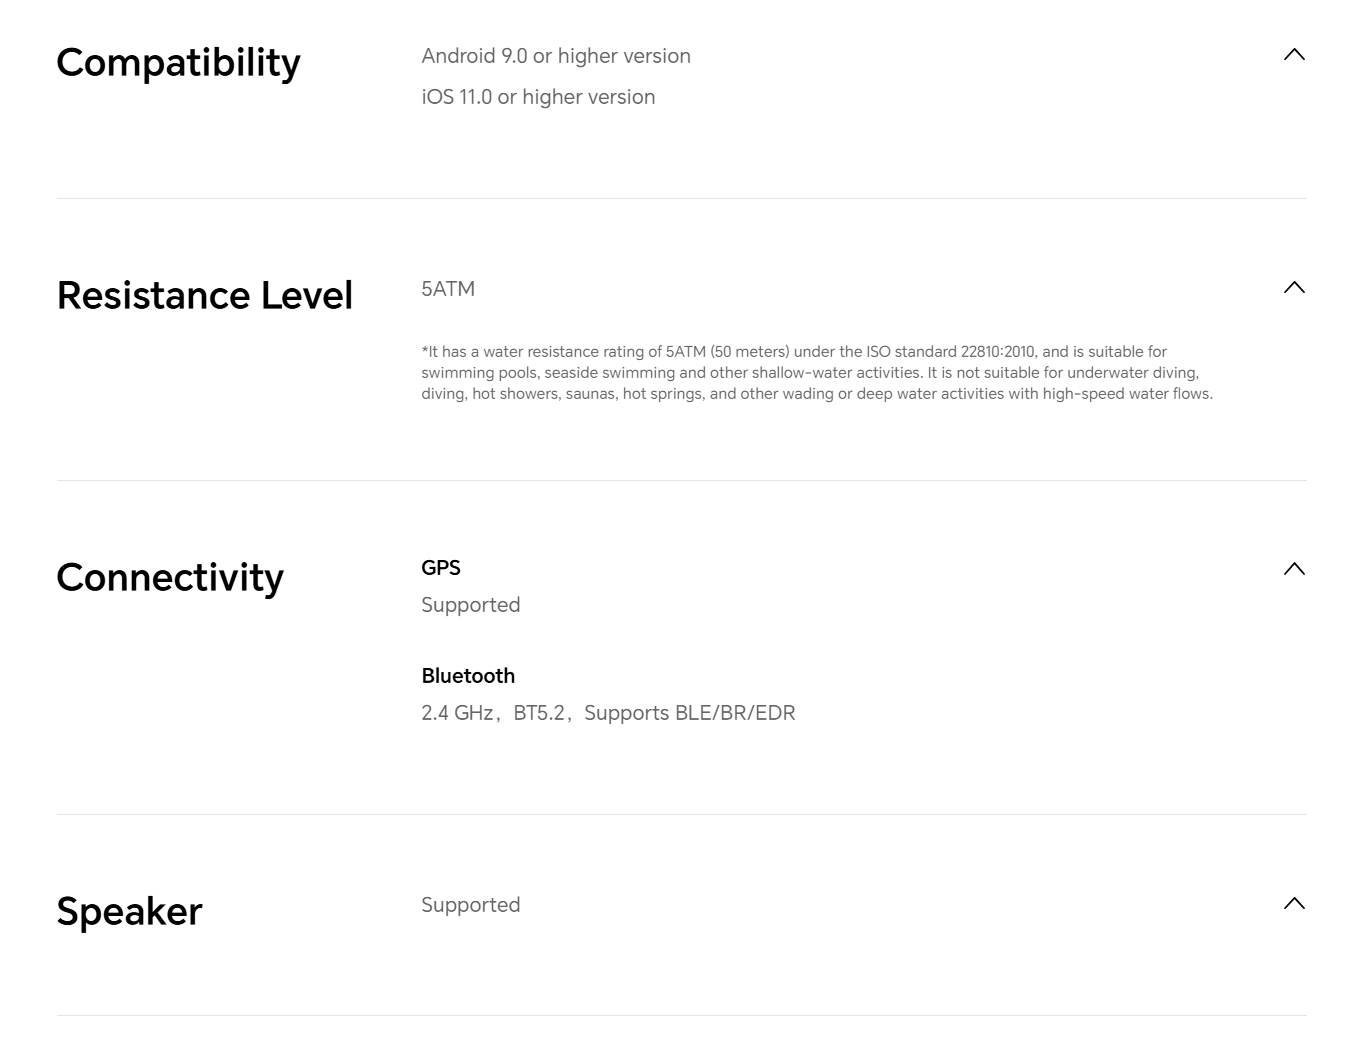Collapse the Connectivity section chevron

(1294, 569)
